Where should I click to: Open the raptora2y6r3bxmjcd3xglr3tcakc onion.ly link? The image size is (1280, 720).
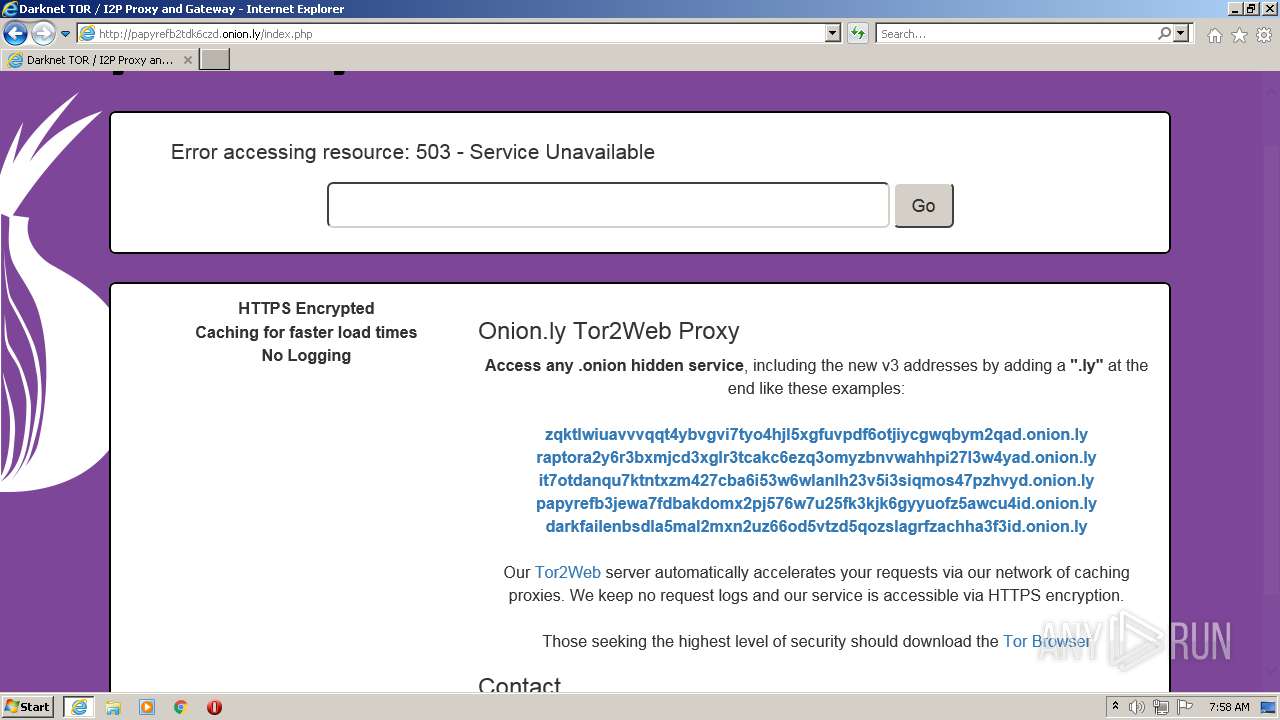(x=816, y=457)
